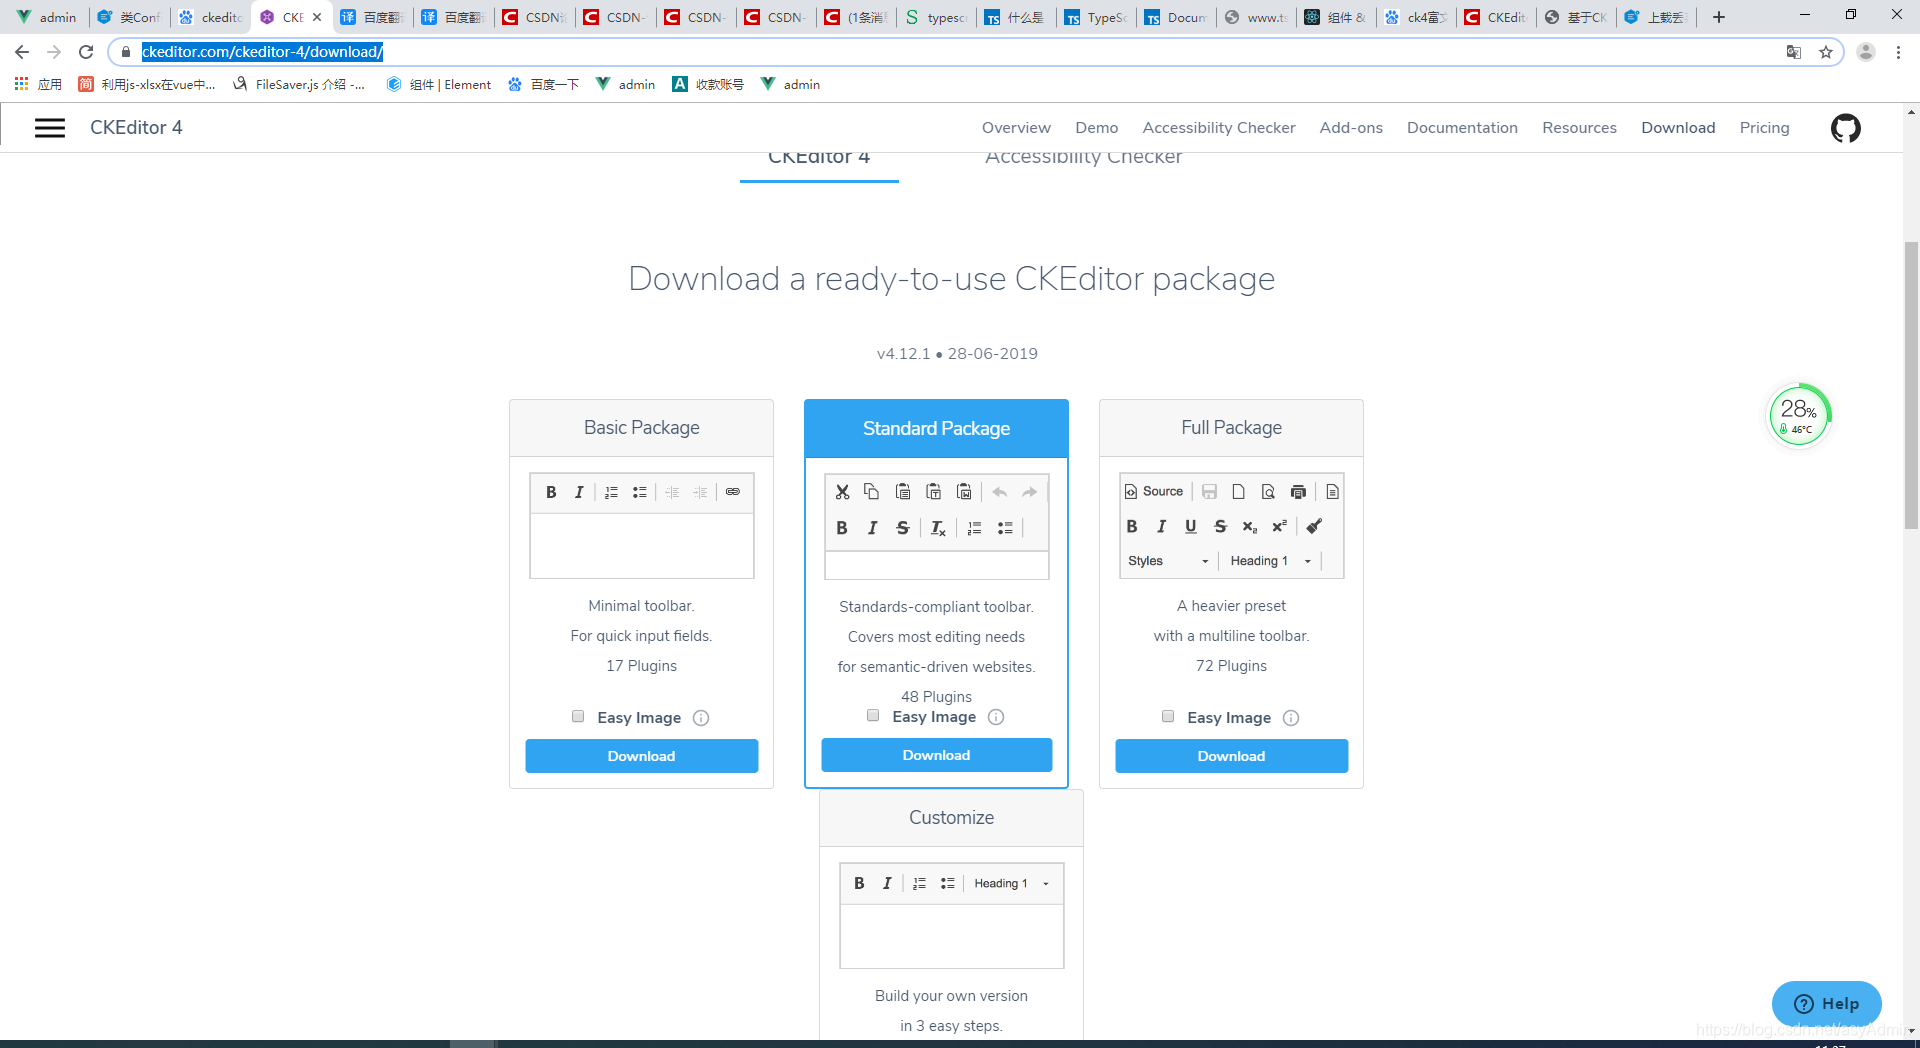
Task: Download the Full Package
Action: point(1232,756)
